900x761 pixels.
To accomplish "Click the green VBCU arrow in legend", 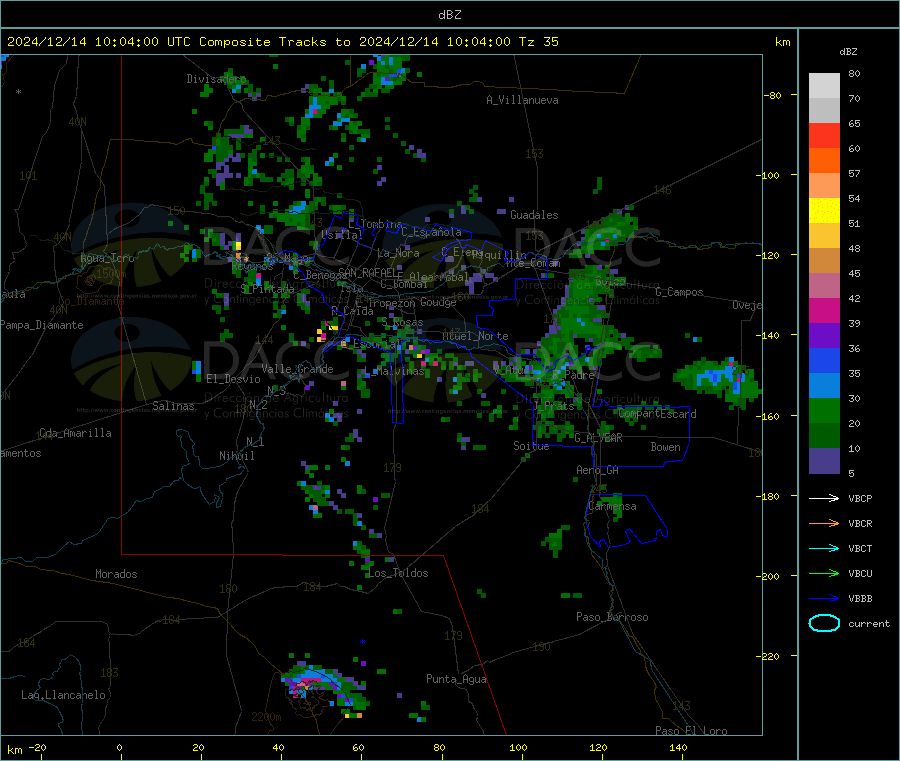I will click(x=824, y=573).
